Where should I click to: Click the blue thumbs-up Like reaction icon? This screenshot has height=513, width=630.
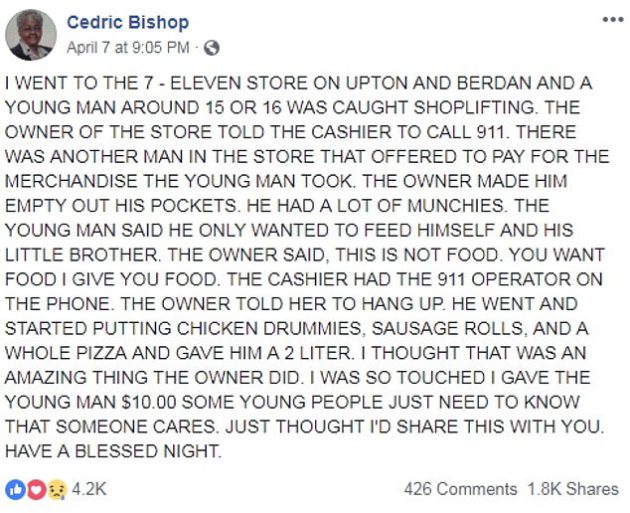[16, 489]
